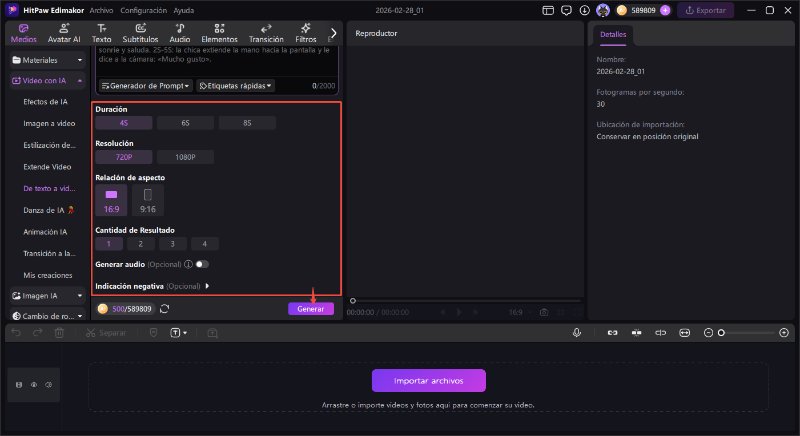800x436 pixels.
Task: Open the Filtros tab
Action: pyautogui.click(x=306, y=33)
